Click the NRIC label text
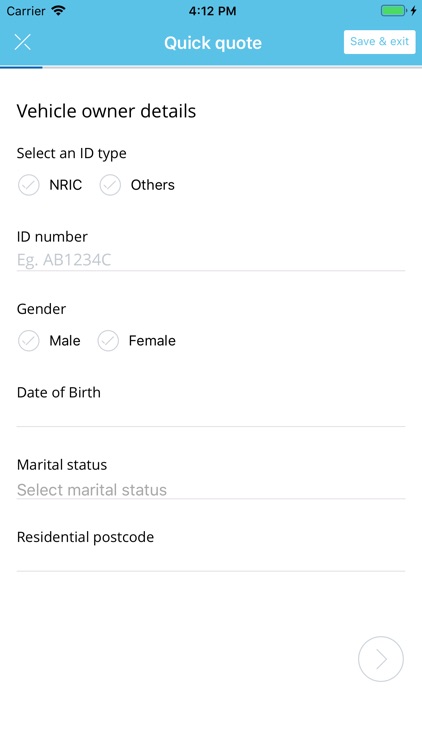Image resolution: width=422 pixels, height=750 pixels. pyautogui.click(x=66, y=185)
